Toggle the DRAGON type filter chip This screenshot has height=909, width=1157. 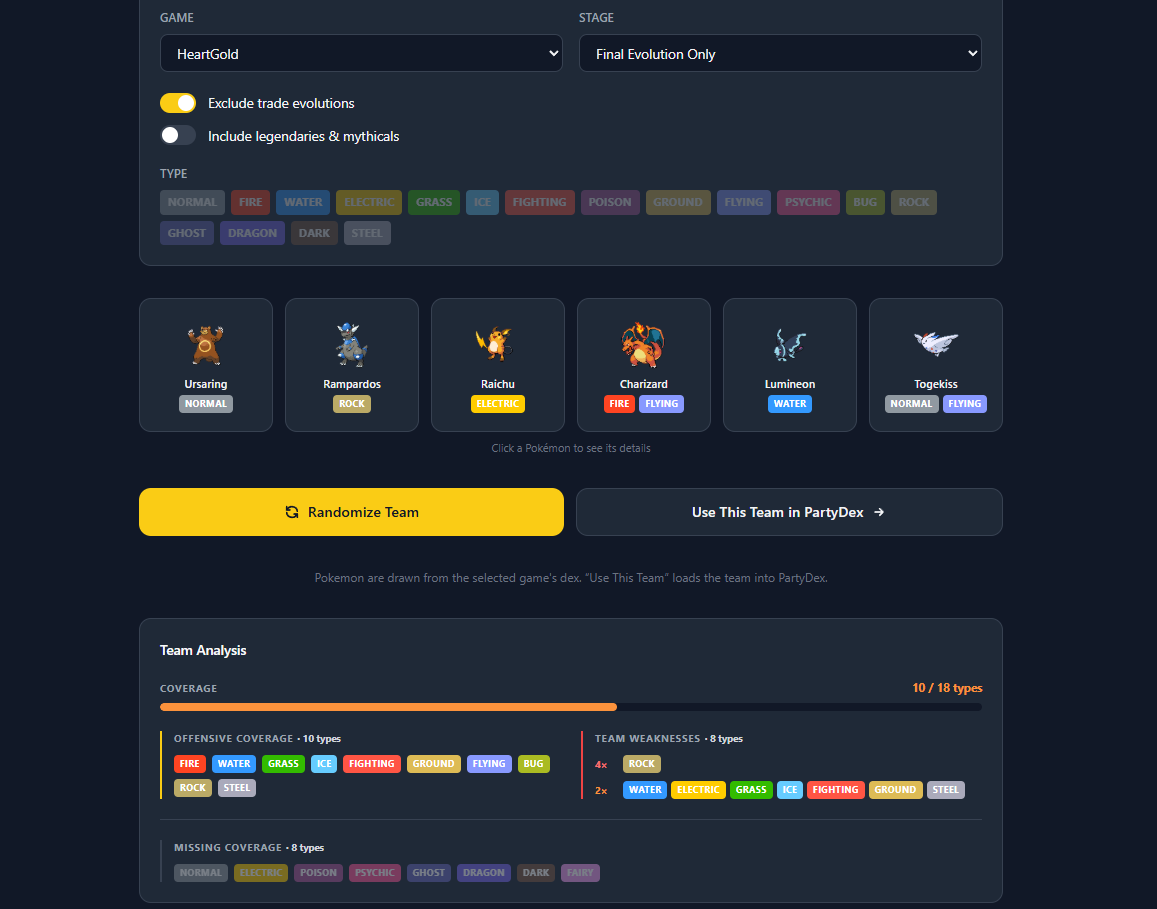coord(252,233)
